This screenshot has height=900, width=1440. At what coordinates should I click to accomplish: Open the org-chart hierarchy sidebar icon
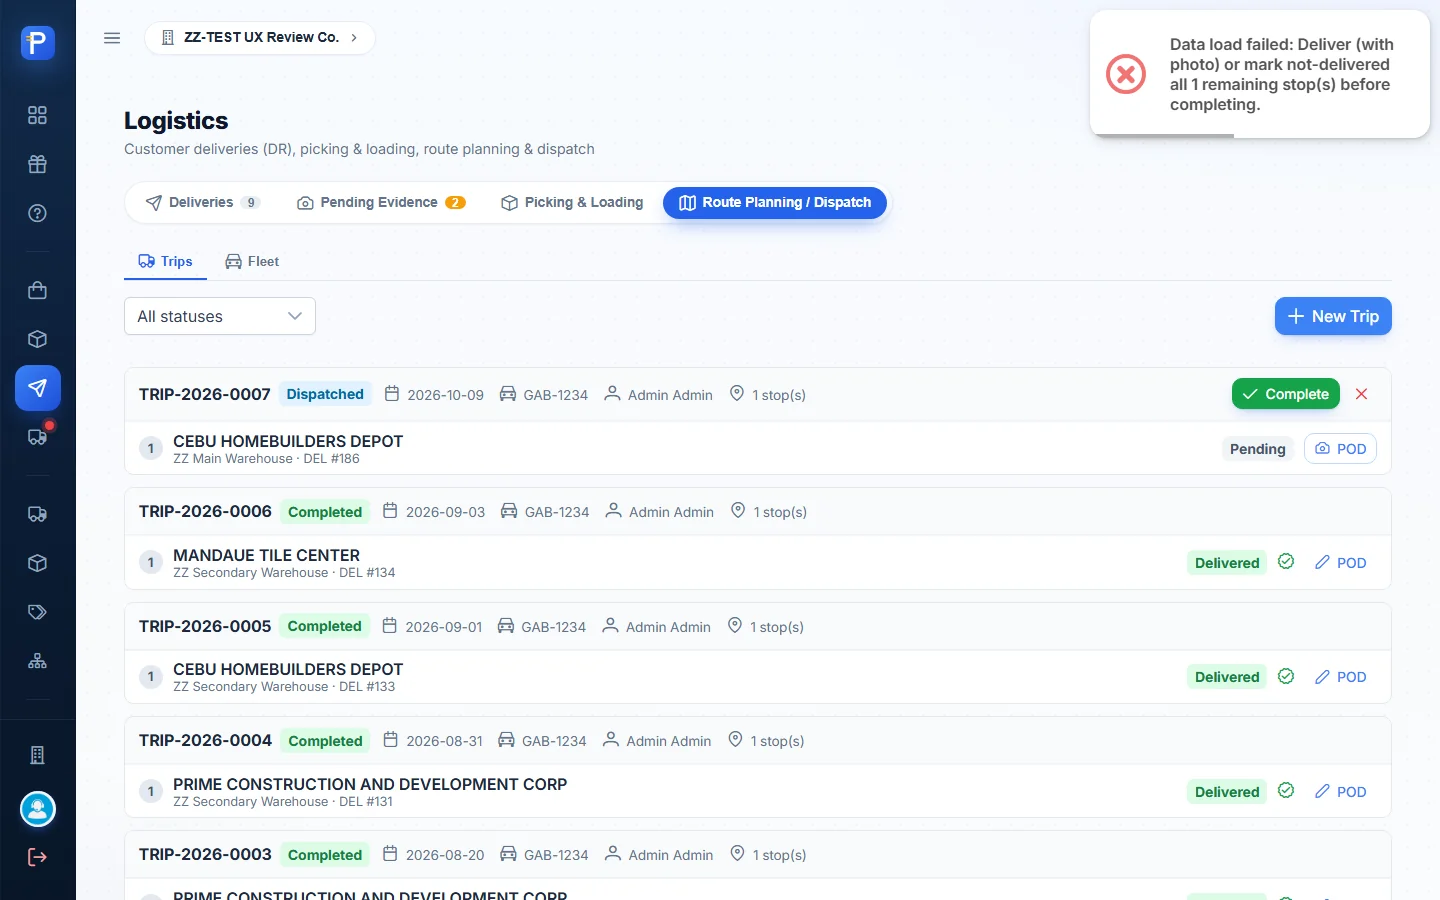point(38,661)
